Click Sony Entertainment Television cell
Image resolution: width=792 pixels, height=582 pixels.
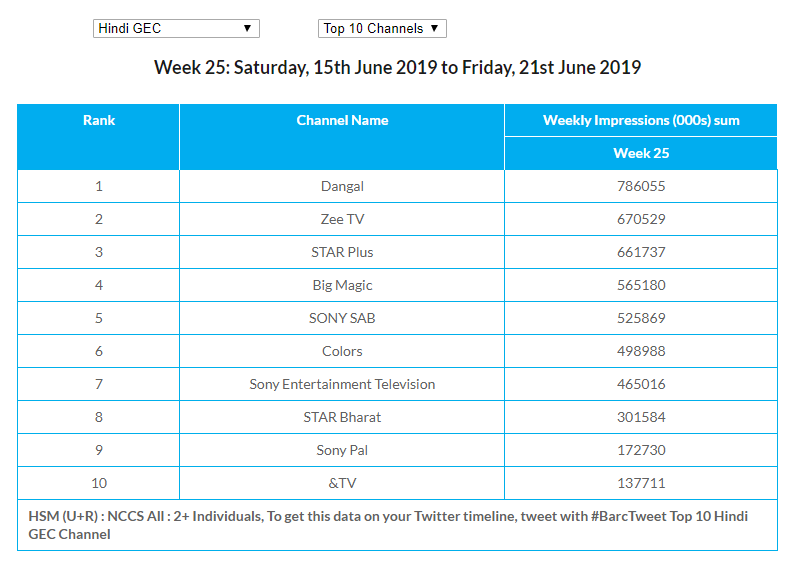[342, 384]
